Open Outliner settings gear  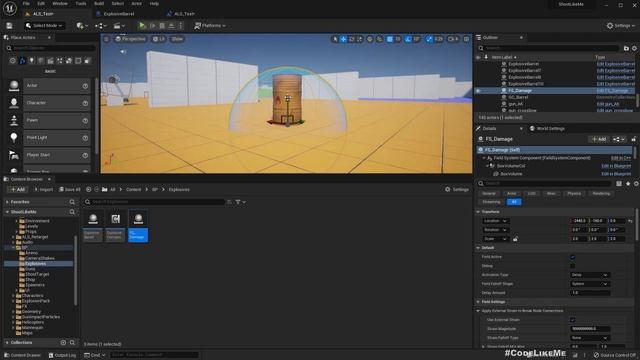[x=635, y=48]
